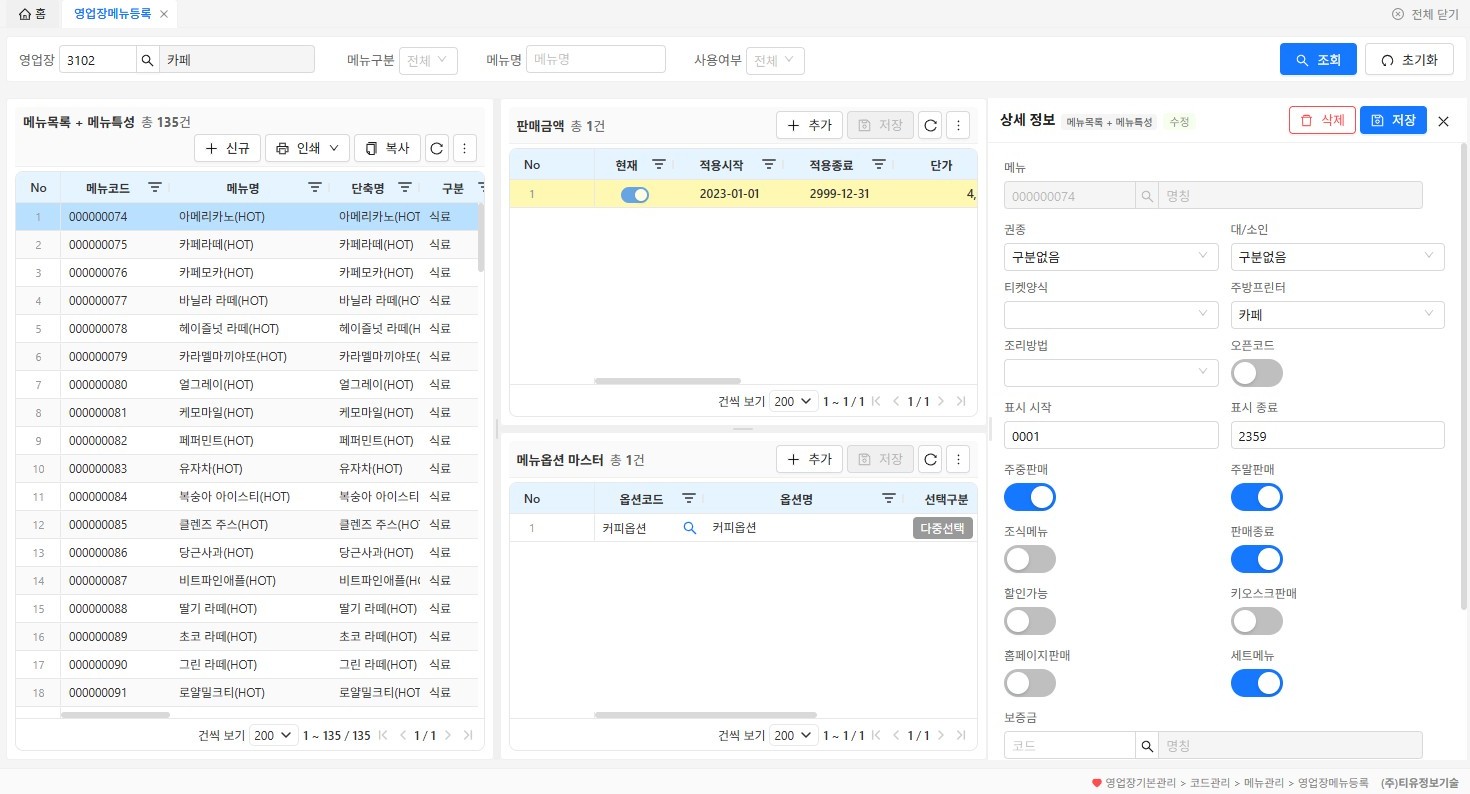Viewport: 1470px width, 794px height.
Task: Close the 영업장메뉴등록 tab with its X
Action: 164,14
